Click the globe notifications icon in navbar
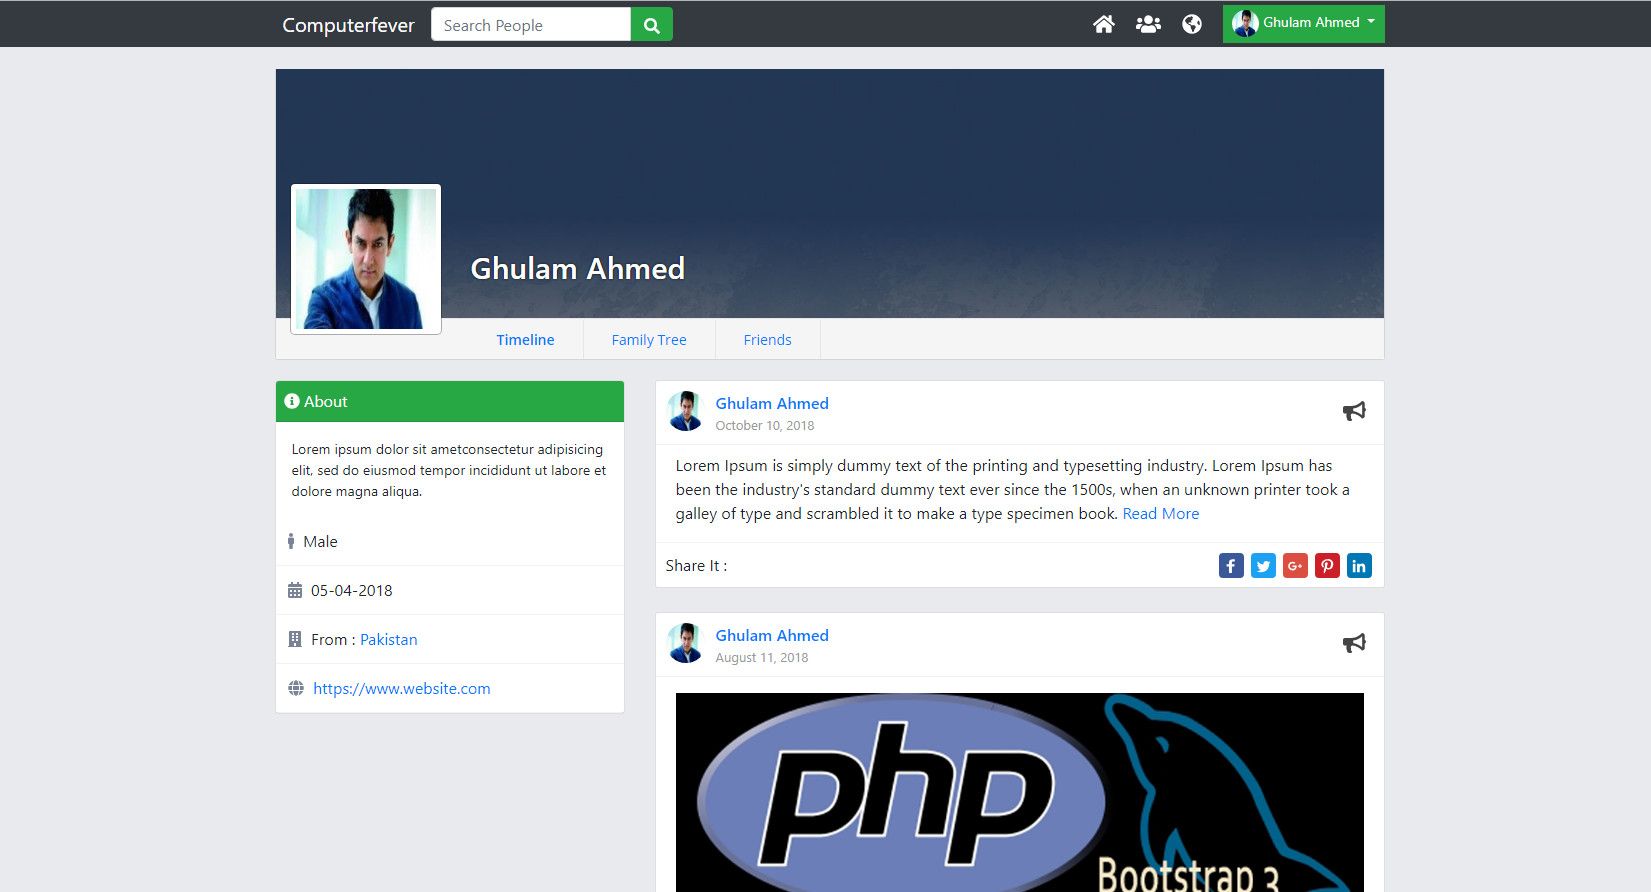The width and height of the screenshot is (1651, 892). [1192, 24]
